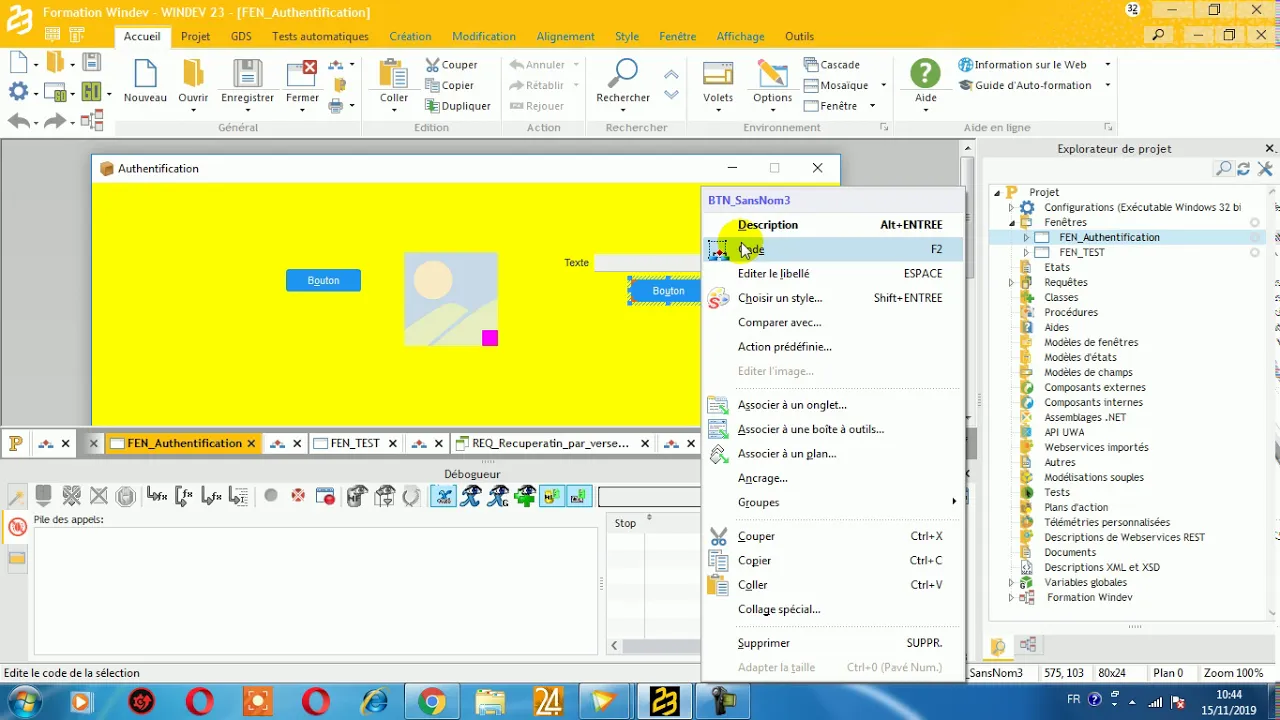
Task: Select Supprimer in context menu
Action: (x=832, y=643)
